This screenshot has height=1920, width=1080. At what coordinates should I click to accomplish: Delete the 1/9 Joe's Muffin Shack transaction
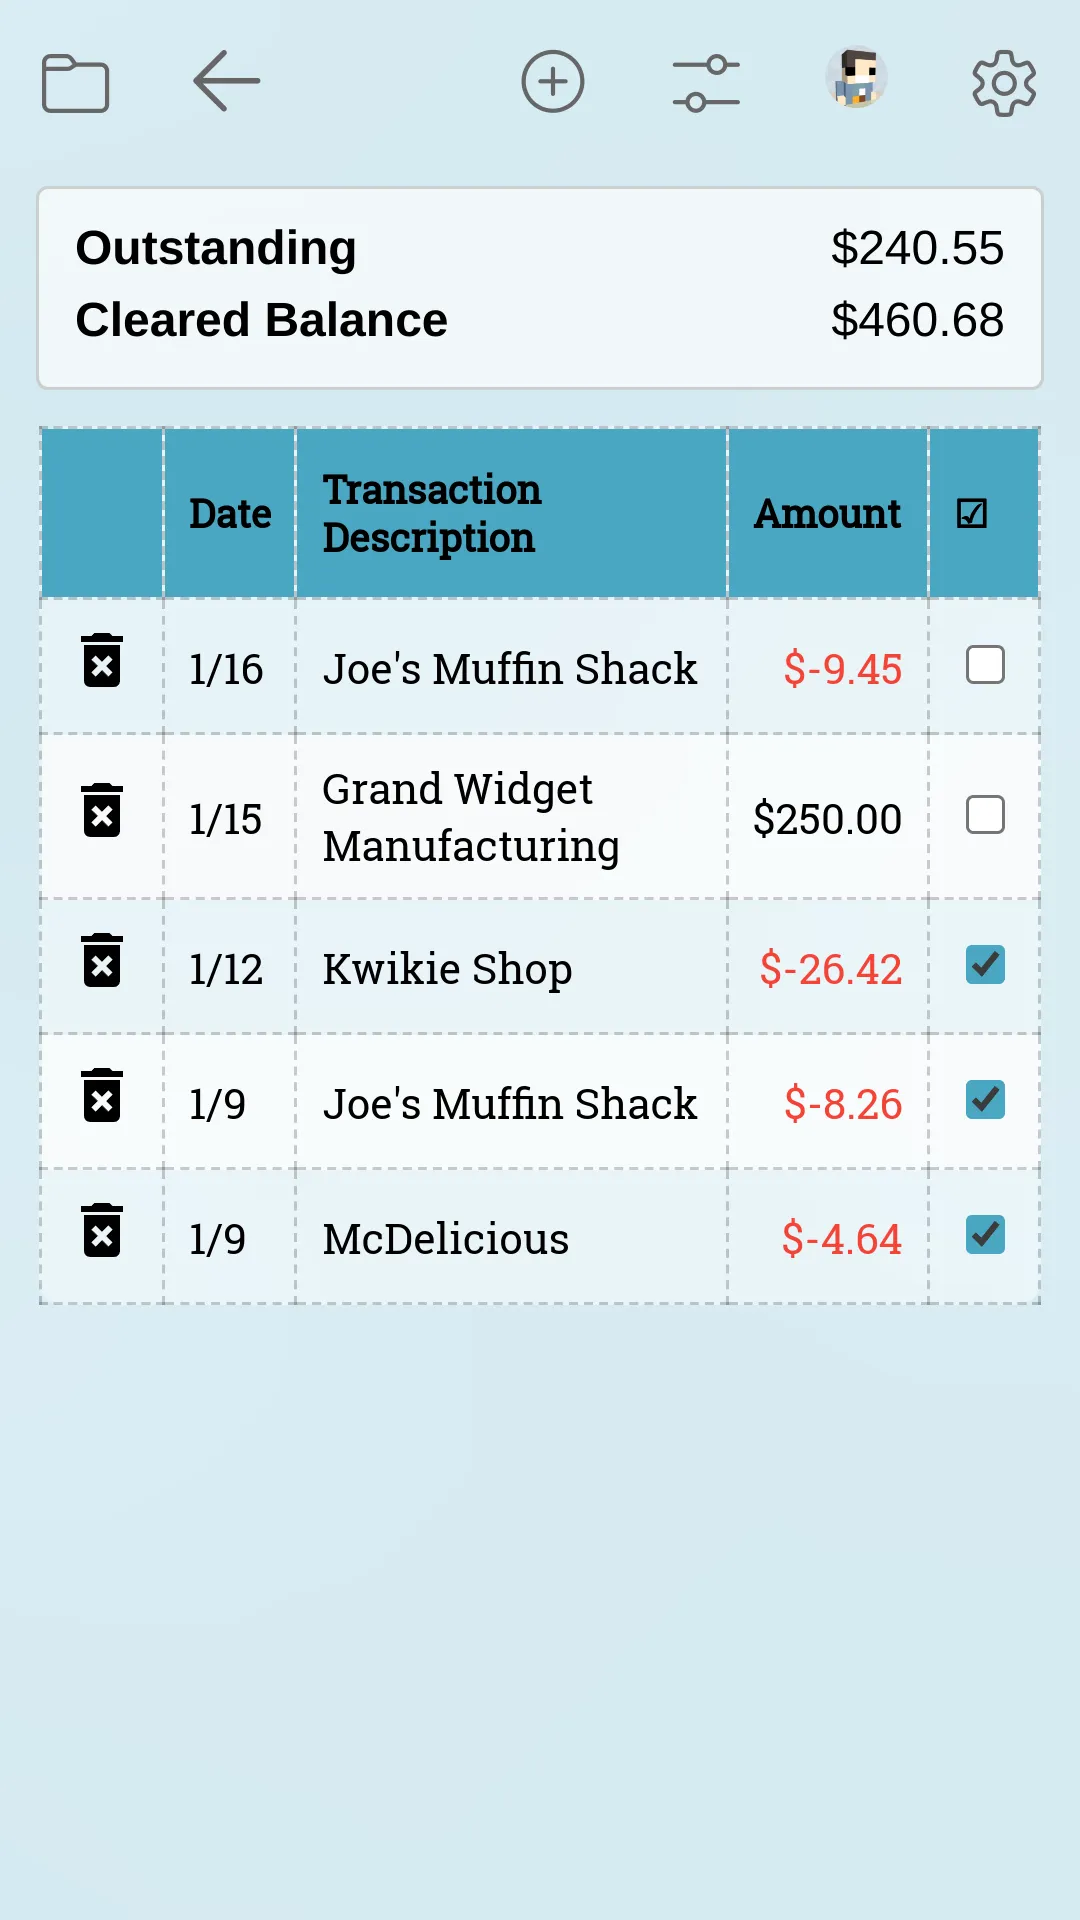pyautogui.click(x=102, y=1095)
